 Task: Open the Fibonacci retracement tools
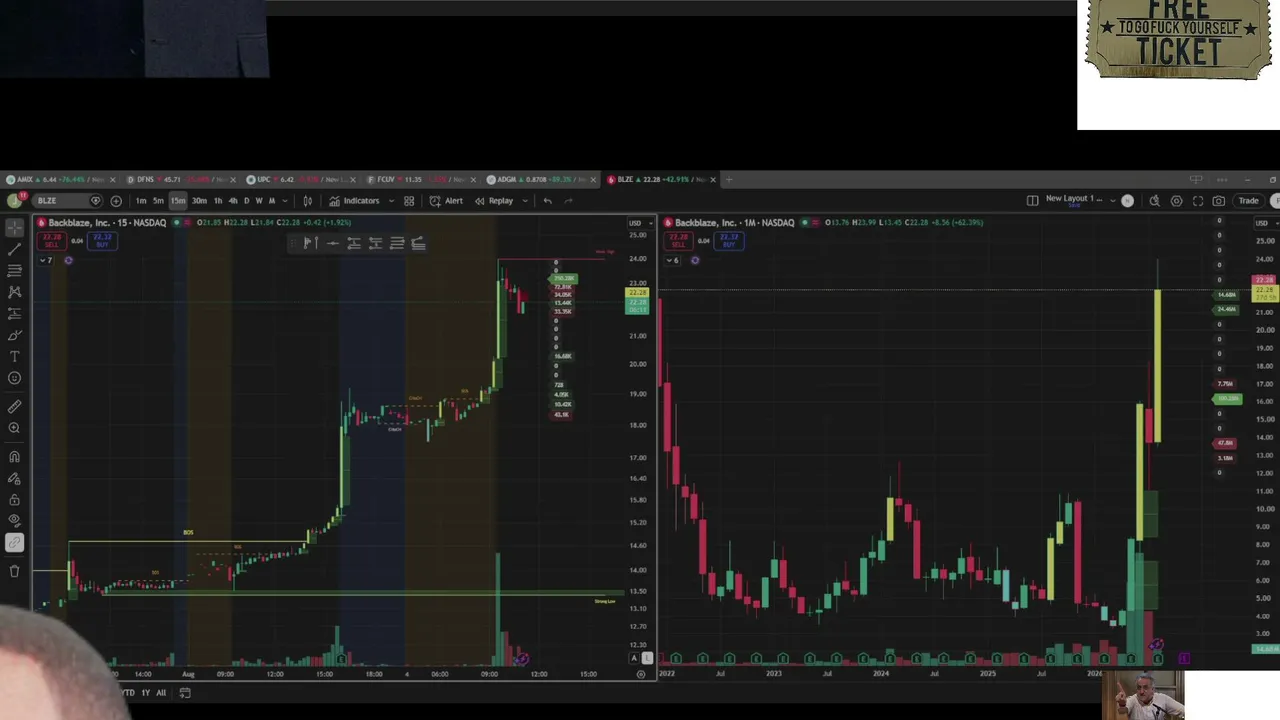pos(14,271)
